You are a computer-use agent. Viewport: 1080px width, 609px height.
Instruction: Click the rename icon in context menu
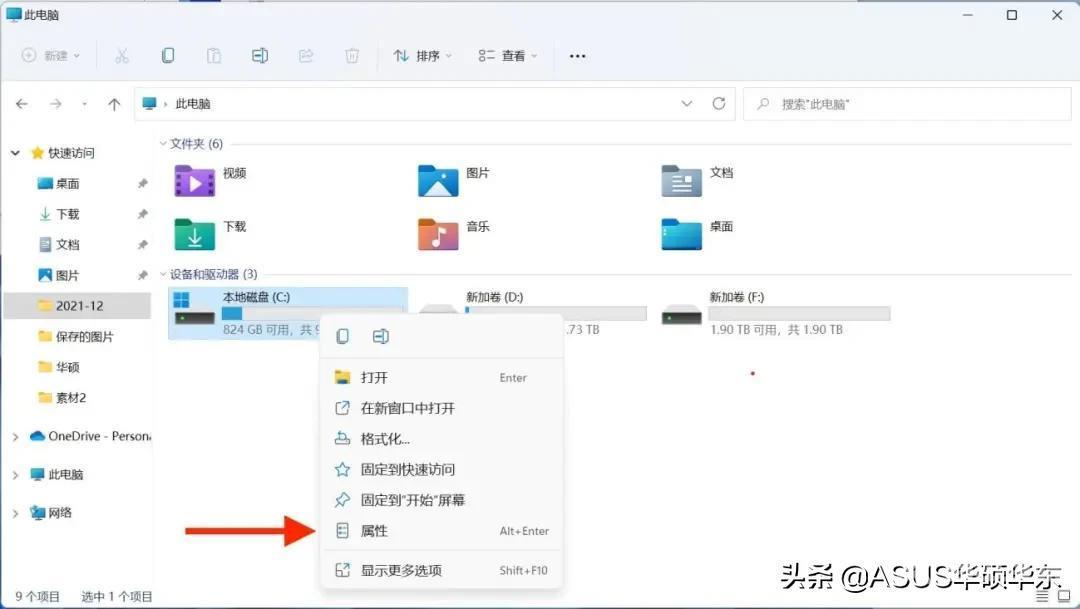(x=380, y=337)
